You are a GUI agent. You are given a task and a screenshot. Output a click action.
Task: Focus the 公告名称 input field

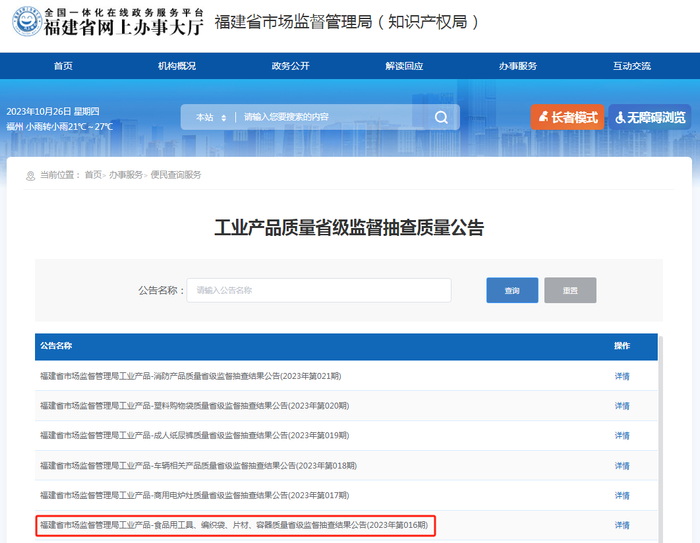319,290
